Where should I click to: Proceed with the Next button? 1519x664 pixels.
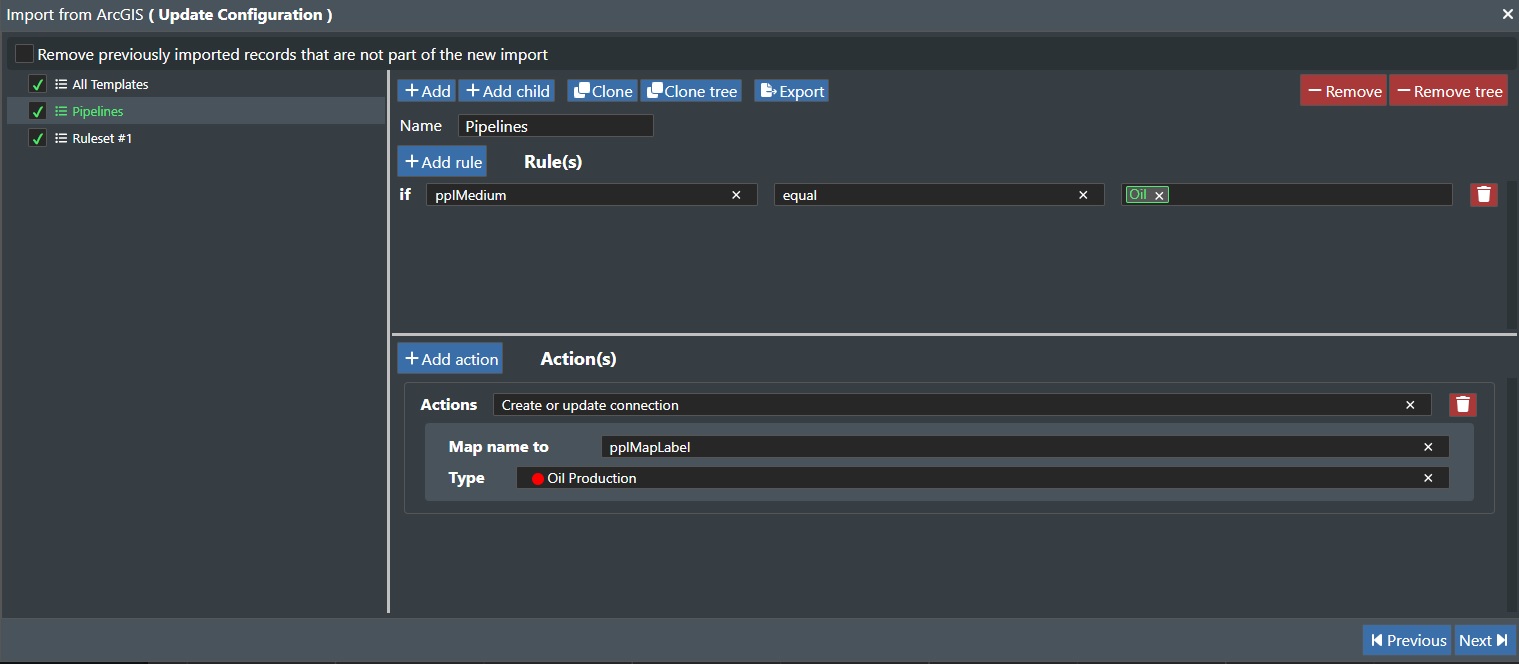(x=1485, y=641)
